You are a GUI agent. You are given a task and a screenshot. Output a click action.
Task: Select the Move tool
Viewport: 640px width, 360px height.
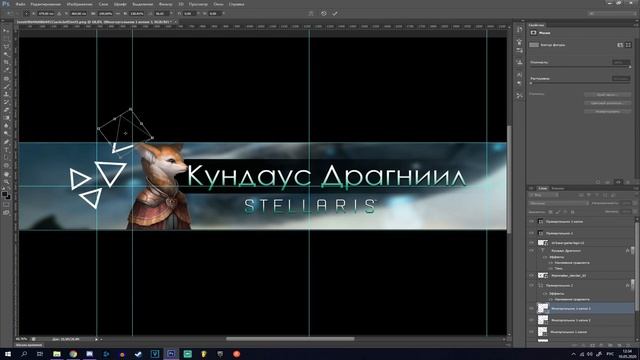pos(6,30)
